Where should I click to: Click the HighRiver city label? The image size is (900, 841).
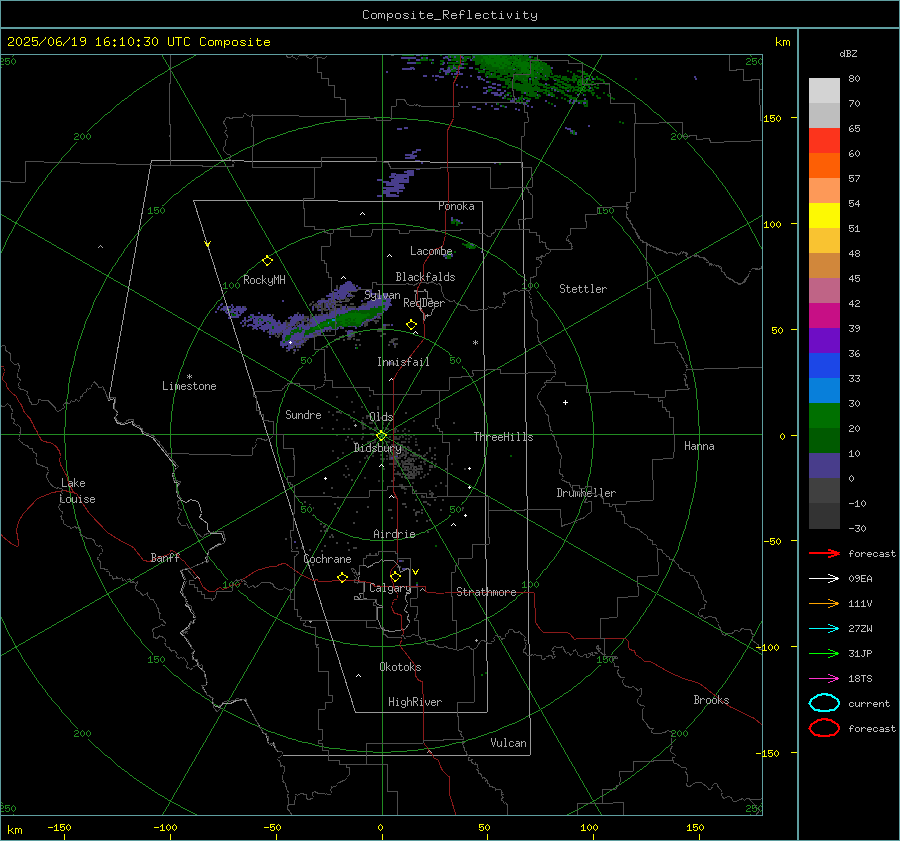click(x=415, y=702)
